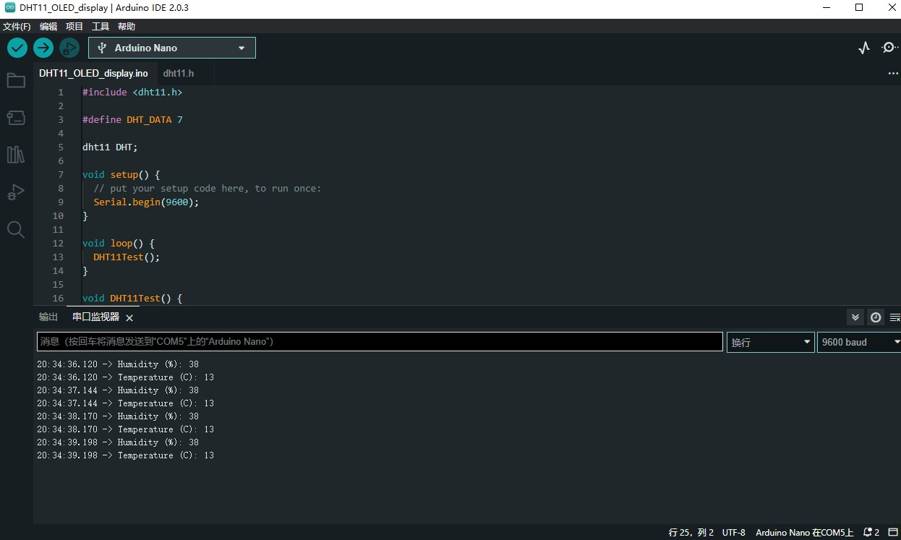Viewport: 901px width, 540px height.
Task: Open the 9600 baud rate dropdown
Action: [858, 342]
